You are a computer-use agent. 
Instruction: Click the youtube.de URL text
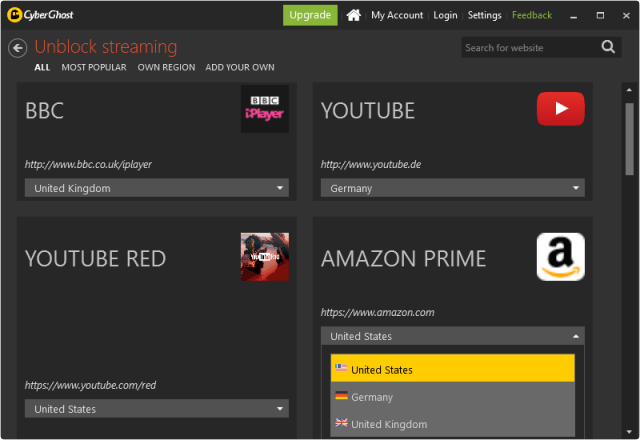pyautogui.click(x=371, y=164)
